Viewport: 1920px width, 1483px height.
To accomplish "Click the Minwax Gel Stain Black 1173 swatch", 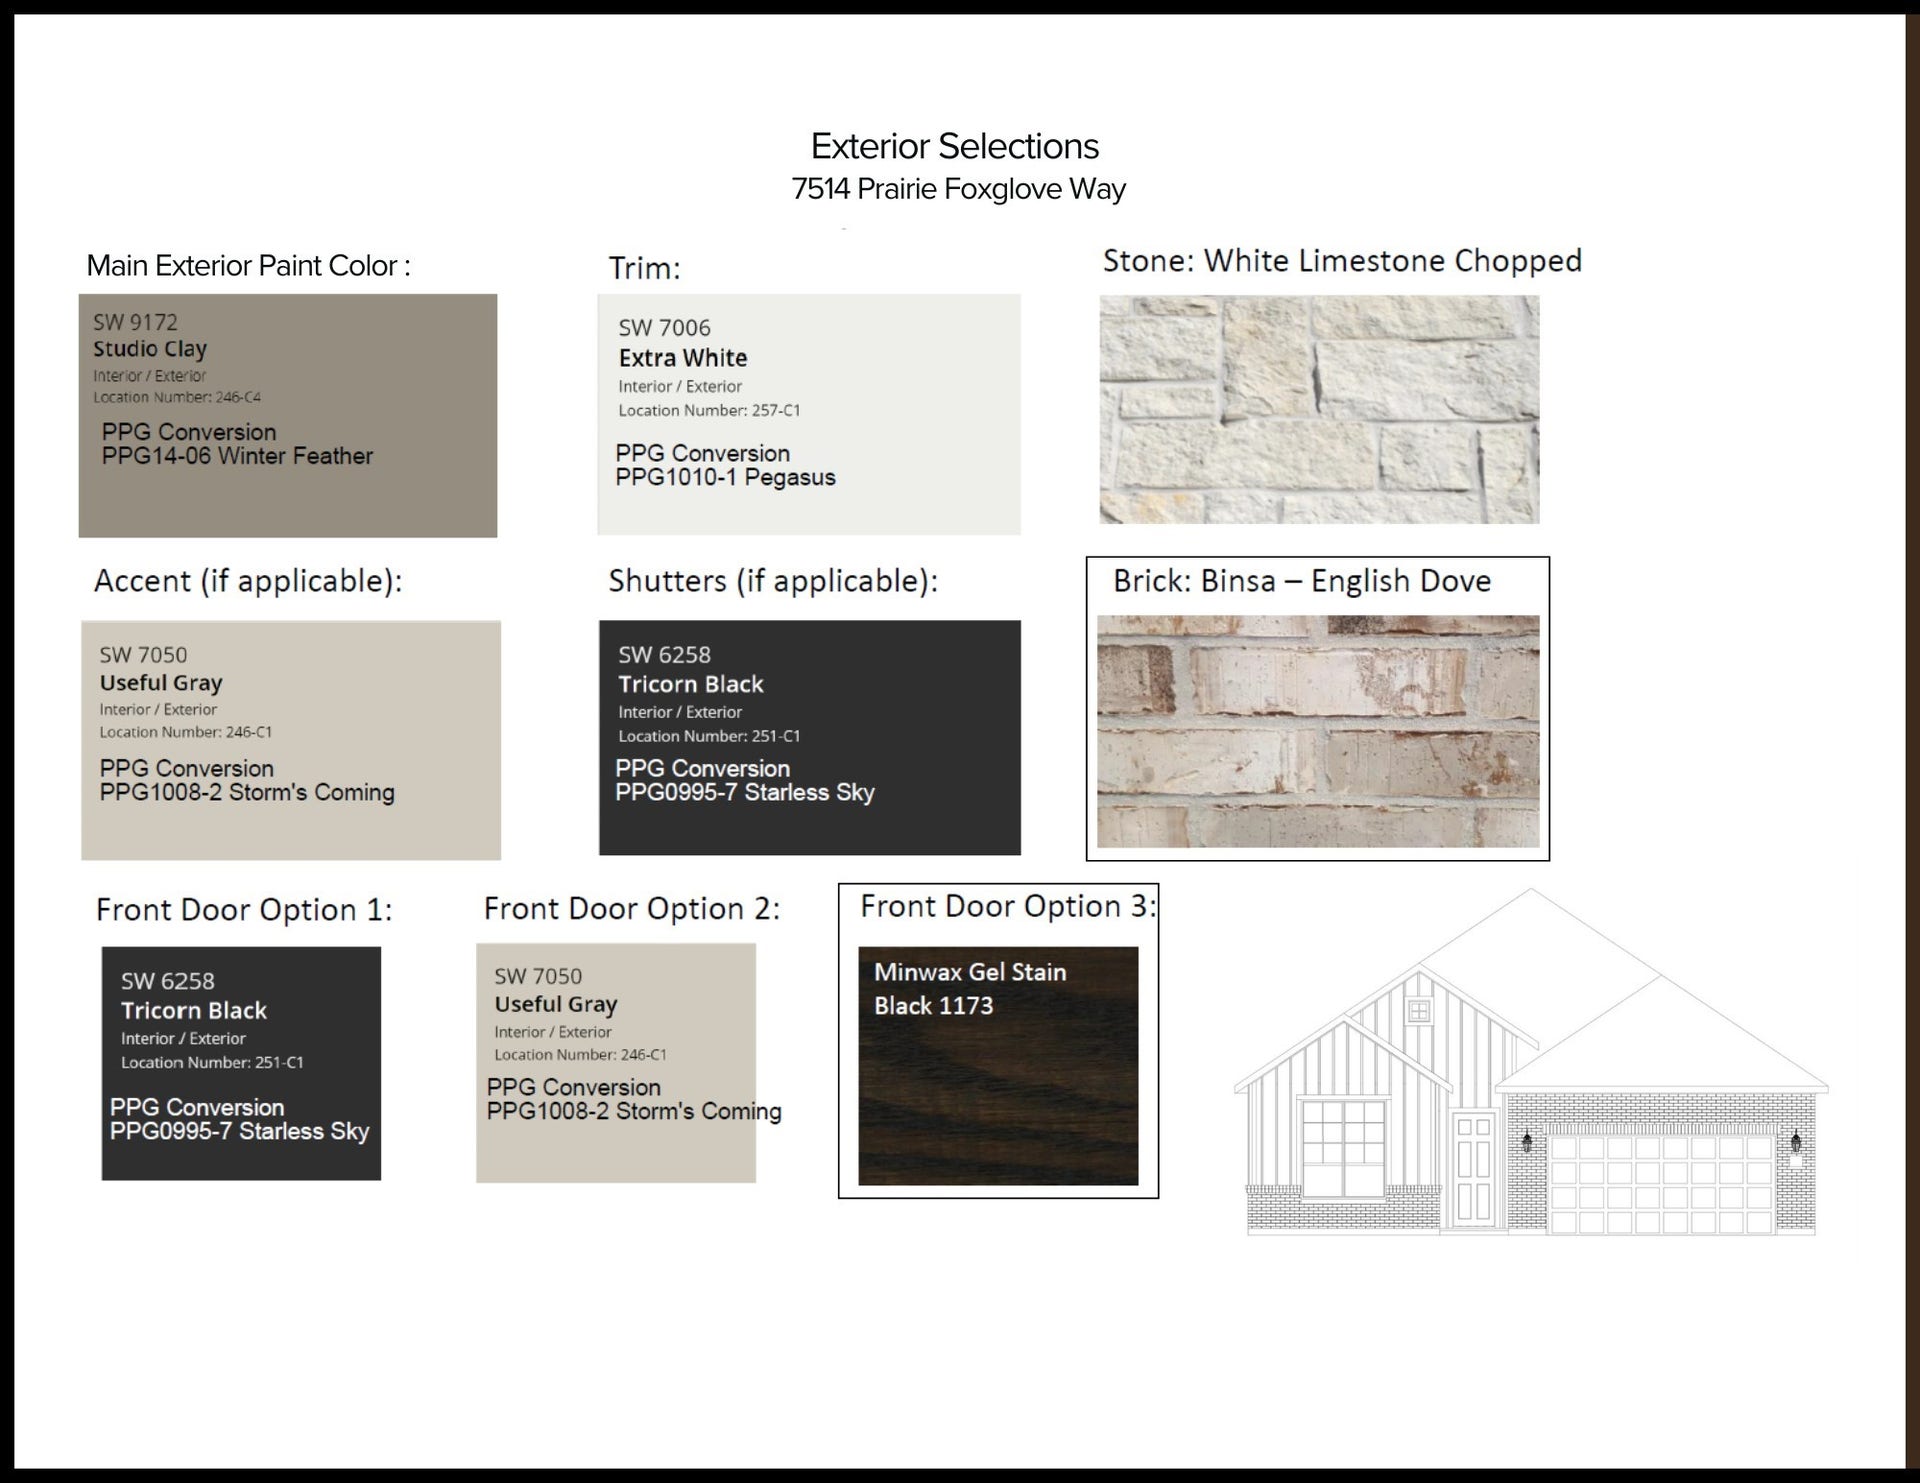I will pos(998,1066).
